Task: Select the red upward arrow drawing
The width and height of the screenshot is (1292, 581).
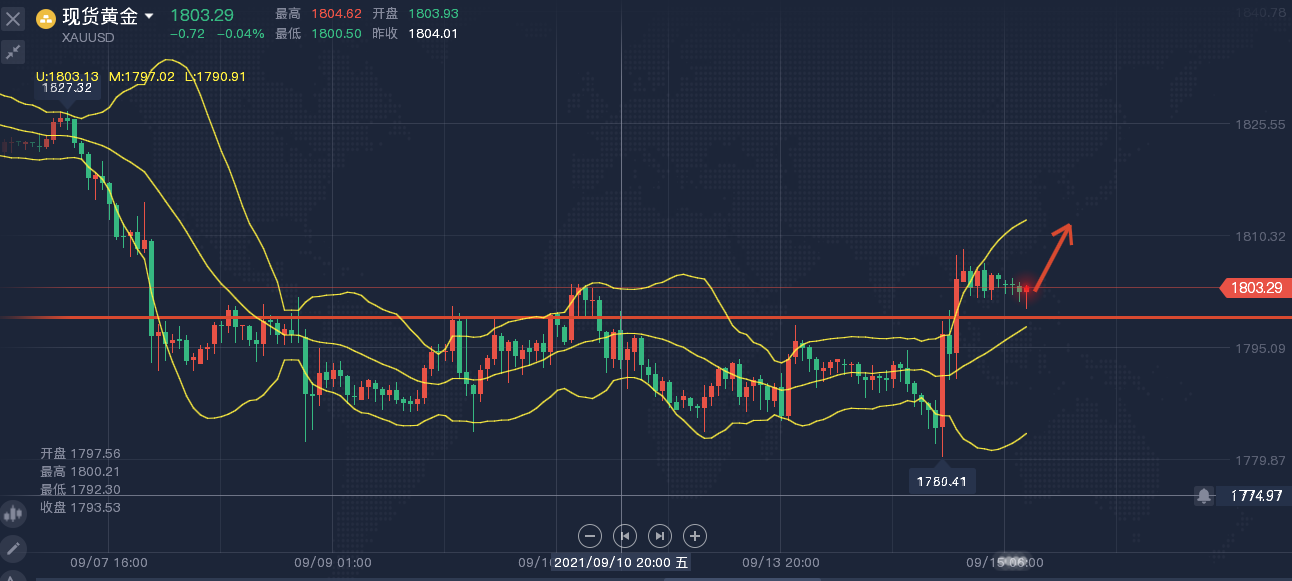Action: pyautogui.click(x=1054, y=256)
